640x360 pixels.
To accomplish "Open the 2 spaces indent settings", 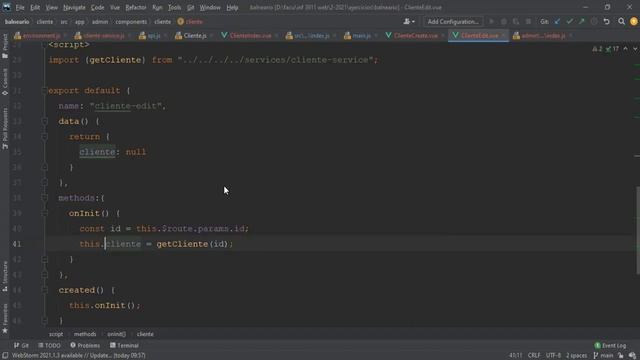I will tap(576, 356).
